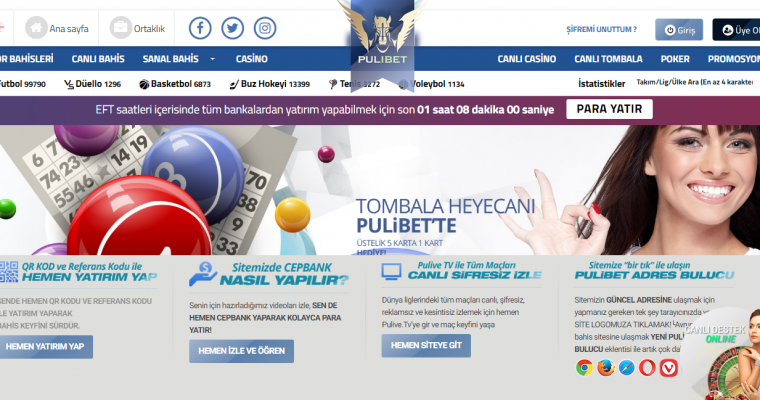Open the Twitter profile icon
Viewport: 760px width, 400px height.
click(x=233, y=28)
